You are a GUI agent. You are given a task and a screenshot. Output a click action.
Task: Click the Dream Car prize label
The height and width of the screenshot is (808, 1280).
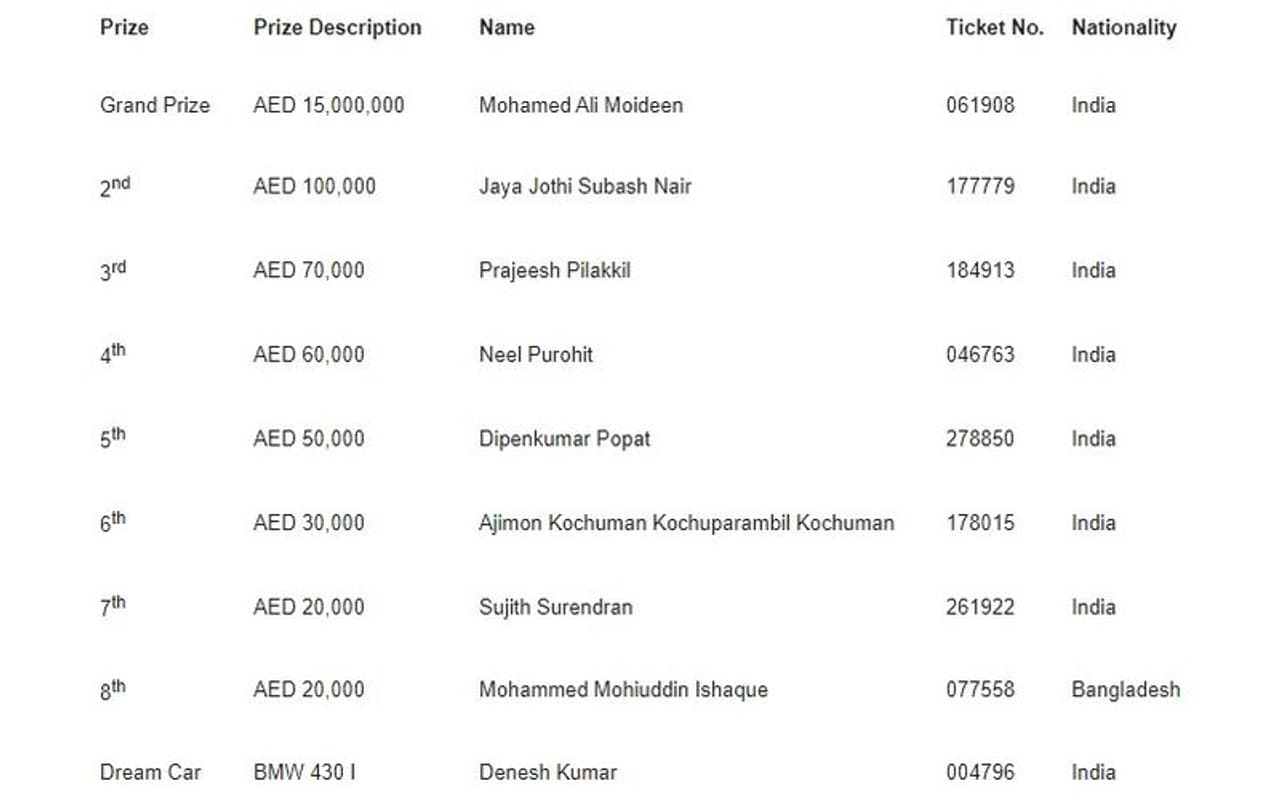pyautogui.click(x=150, y=772)
